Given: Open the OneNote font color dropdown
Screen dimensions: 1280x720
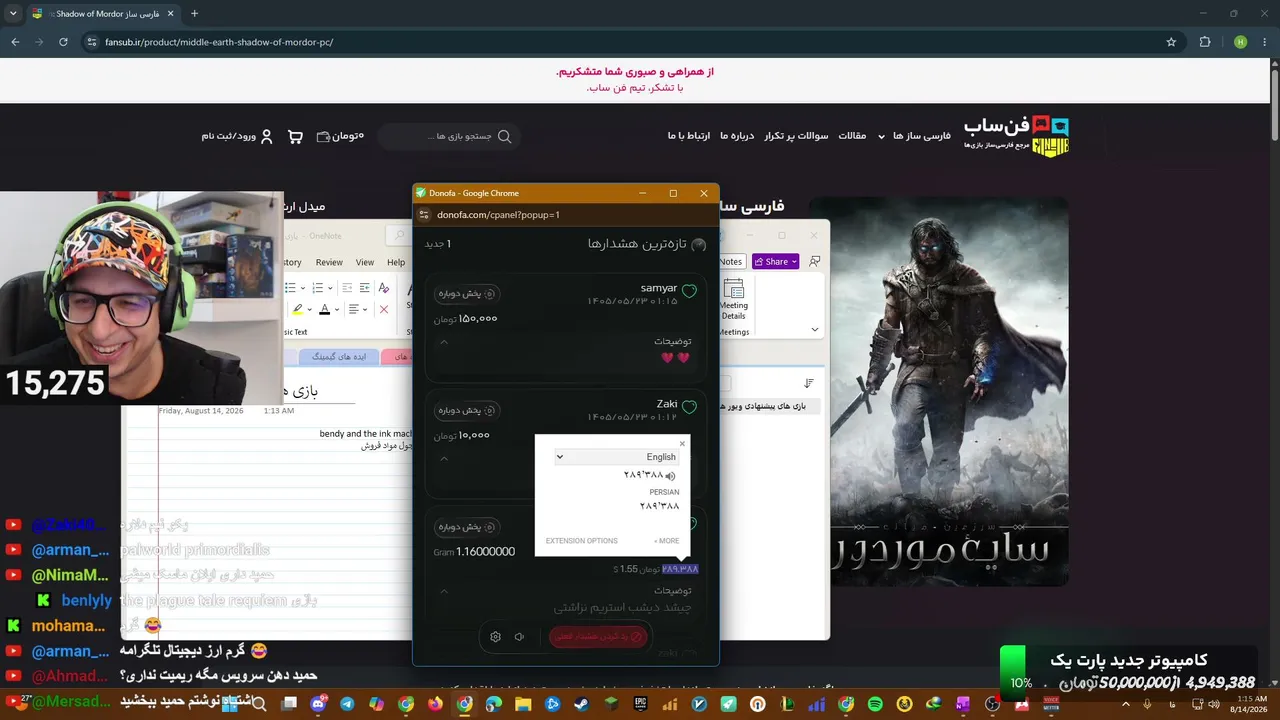Looking at the screenshot, I should (x=337, y=310).
